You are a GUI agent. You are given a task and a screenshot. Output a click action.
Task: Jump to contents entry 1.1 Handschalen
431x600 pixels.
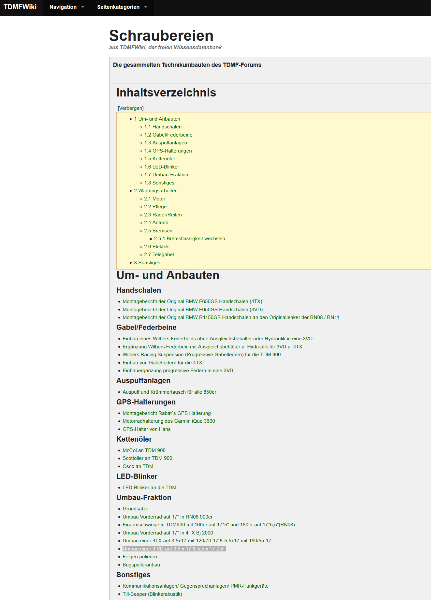(163, 127)
